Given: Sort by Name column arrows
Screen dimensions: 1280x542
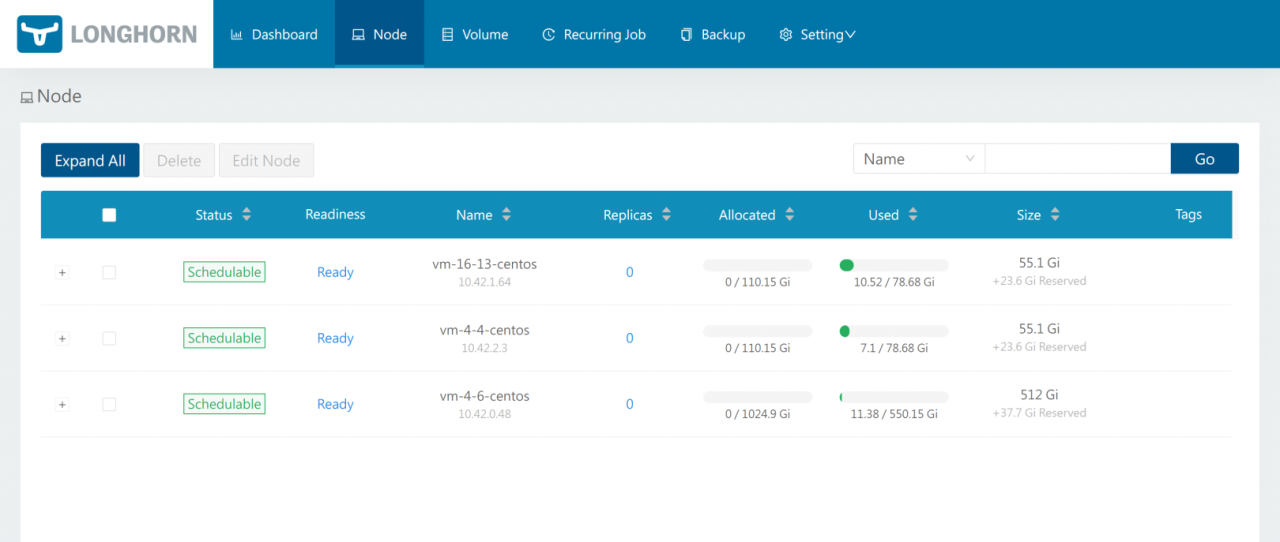Looking at the screenshot, I should point(506,215).
